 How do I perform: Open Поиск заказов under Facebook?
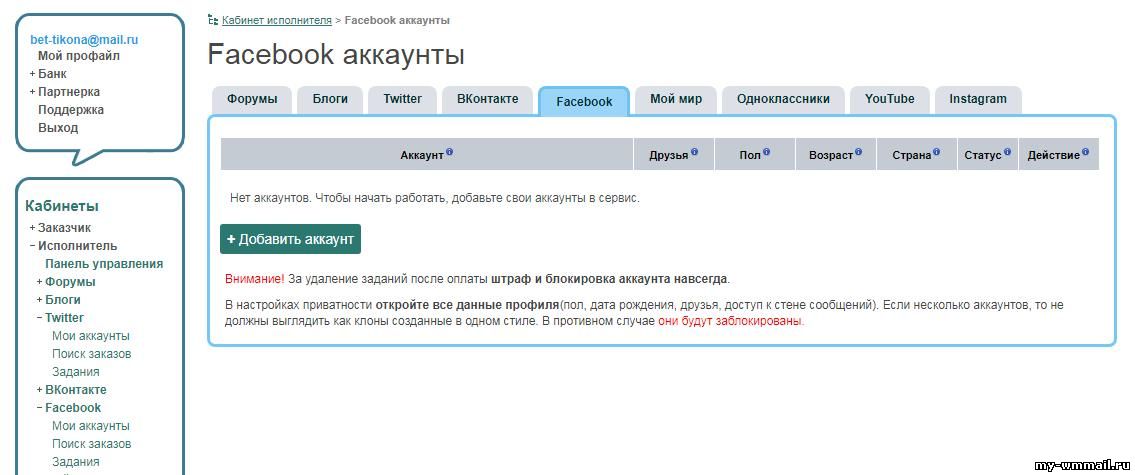[91, 444]
